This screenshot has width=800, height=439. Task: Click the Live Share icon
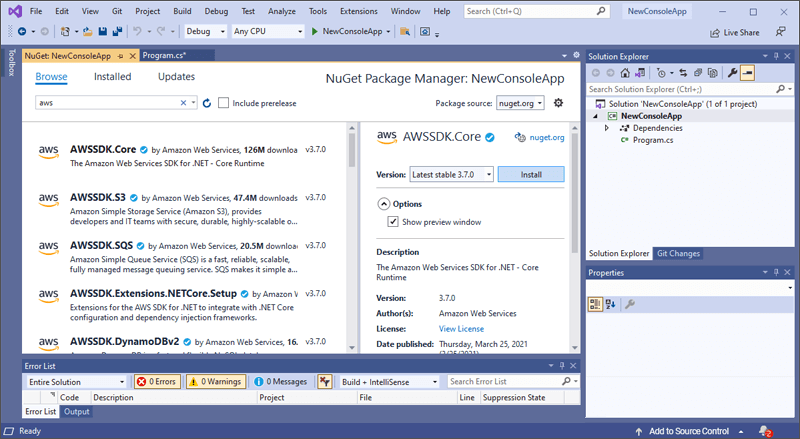pyautogui.click(x=715, y=33)
